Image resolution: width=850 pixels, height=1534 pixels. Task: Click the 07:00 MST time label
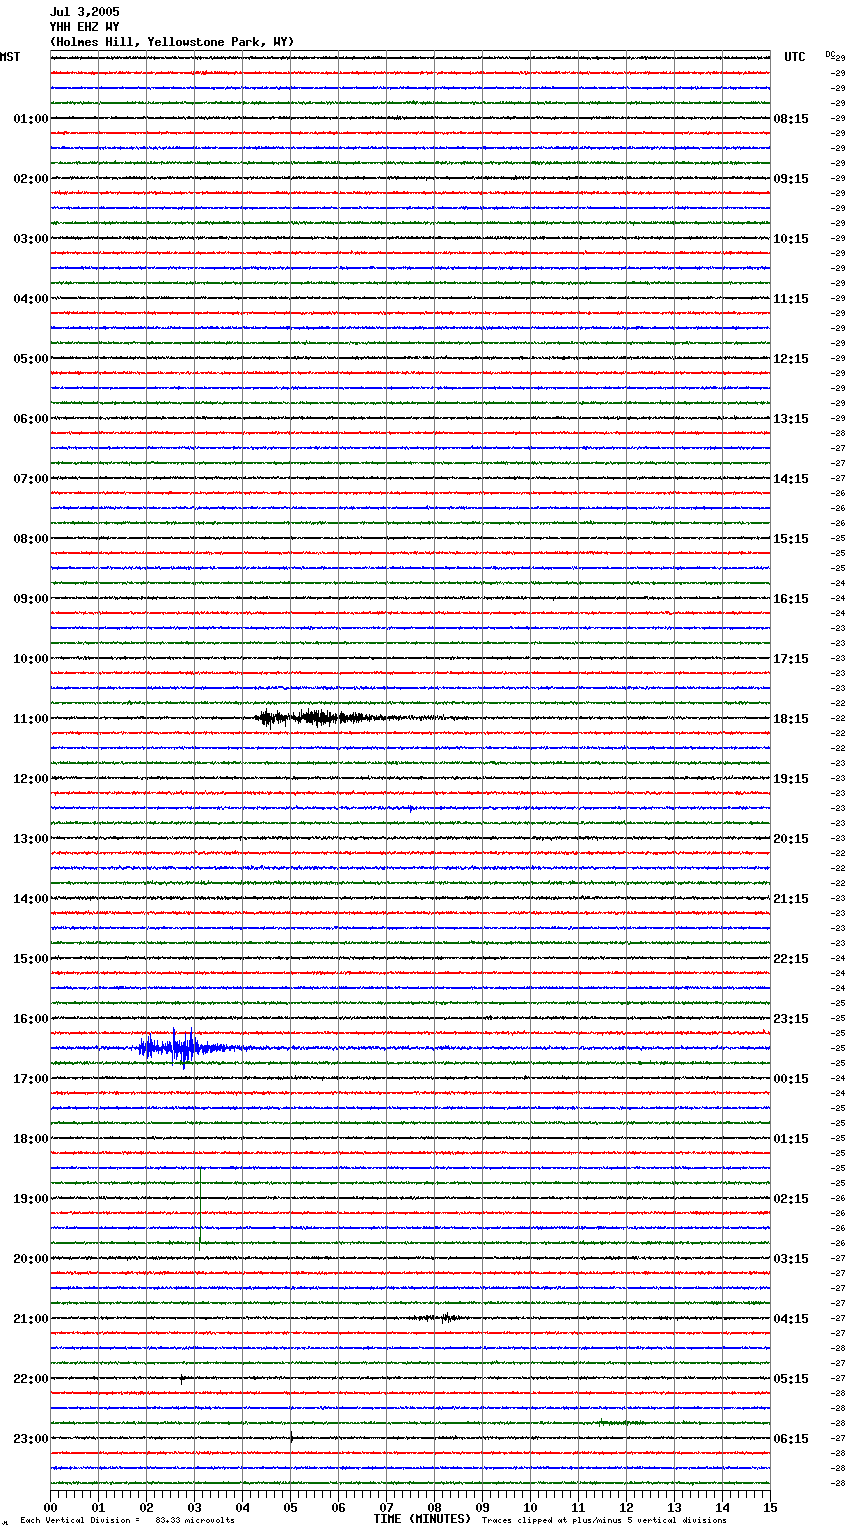click(x=31, y=479)
